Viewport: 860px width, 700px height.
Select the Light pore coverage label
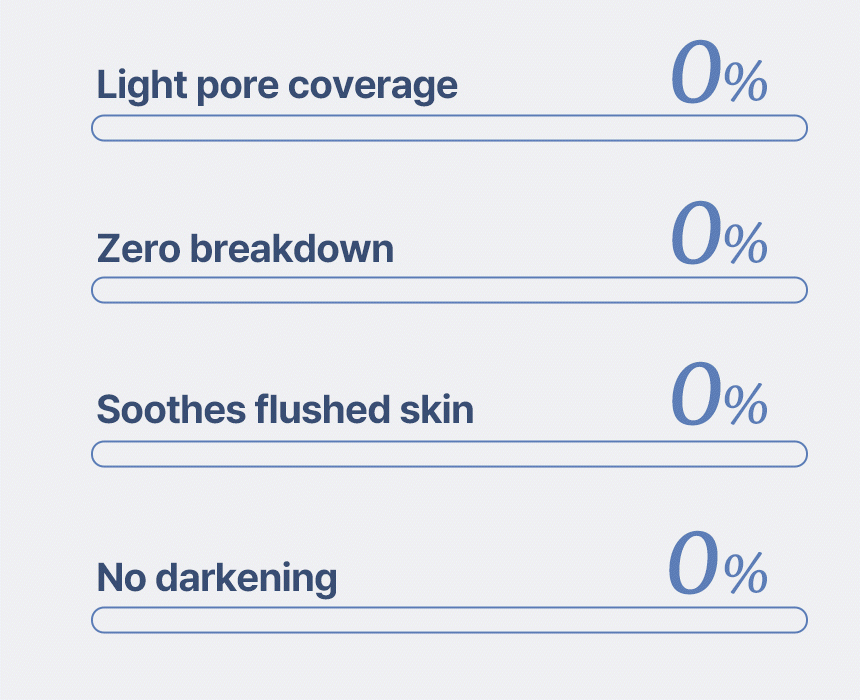(x=277, y=86)
